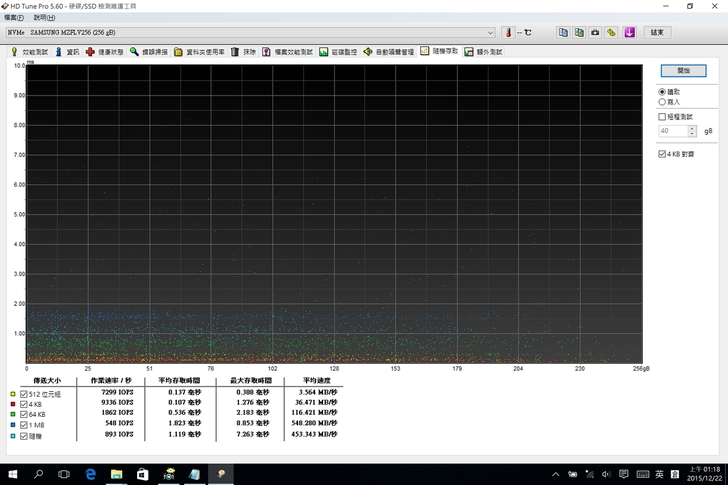Click the copy text to clipboard icon
Screen dimensions: 728x485
tap(563, 32)
